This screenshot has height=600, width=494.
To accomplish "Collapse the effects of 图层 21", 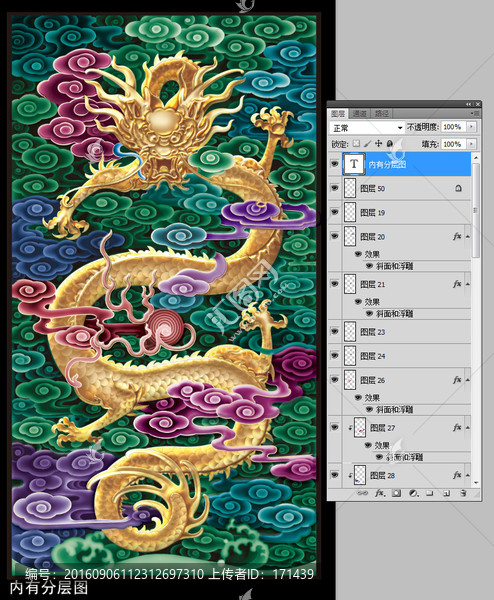I will pos(468,284).
